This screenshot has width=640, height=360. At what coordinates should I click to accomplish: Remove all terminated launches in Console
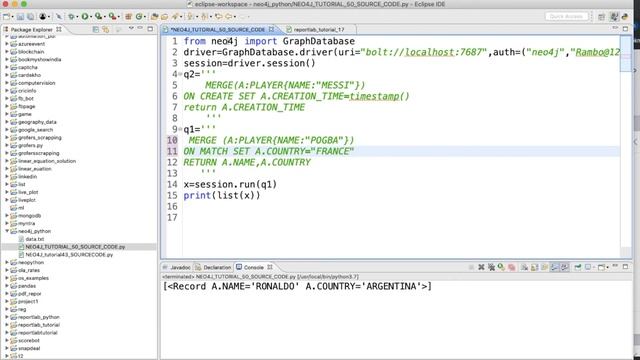(491, 267)
